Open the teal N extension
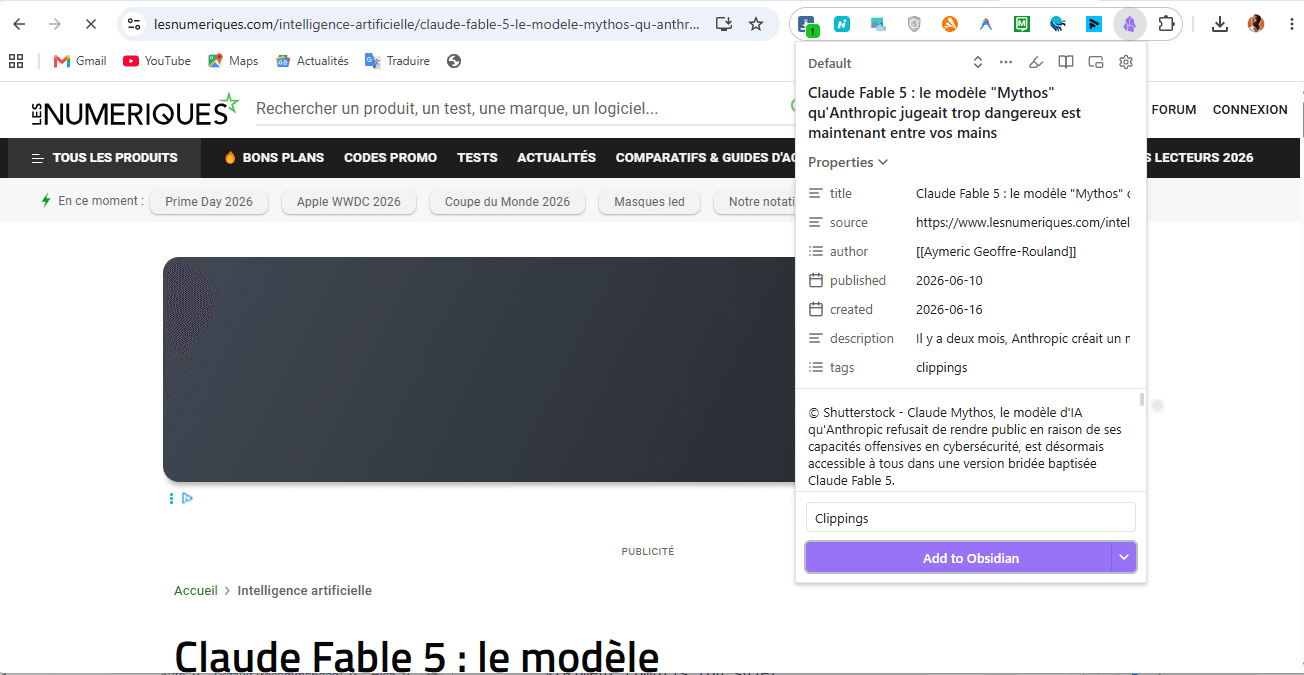Viewport: 1304px width, 675px height. 842,24
